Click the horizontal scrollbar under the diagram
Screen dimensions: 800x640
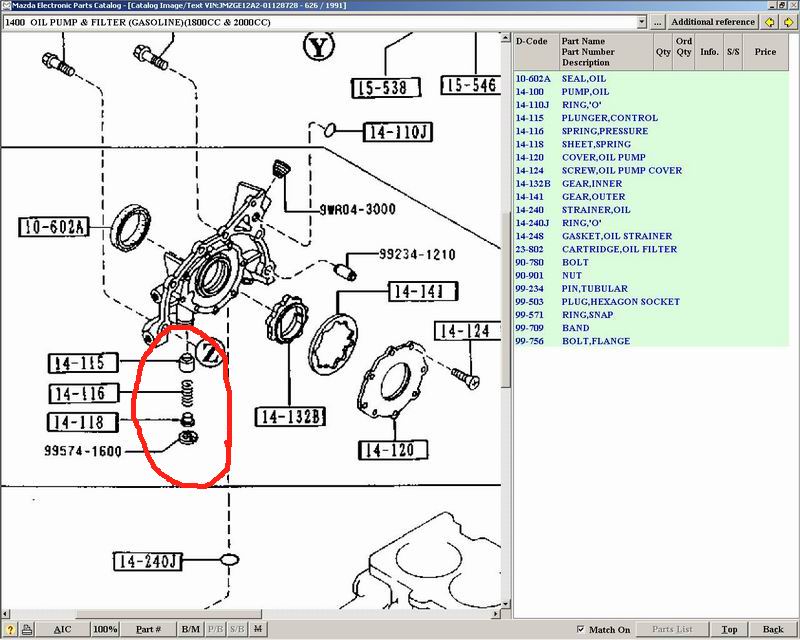click(251, 614)
